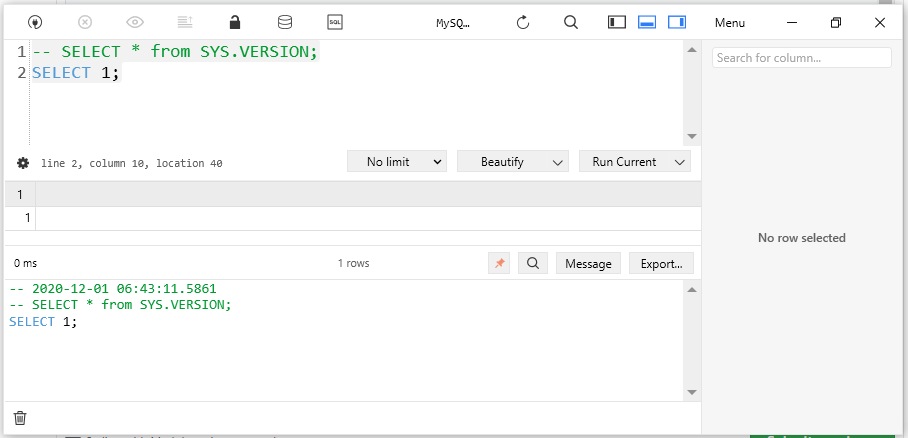Click the result column header labeled 1
908x438 pixels.
(x=20, y=194)
